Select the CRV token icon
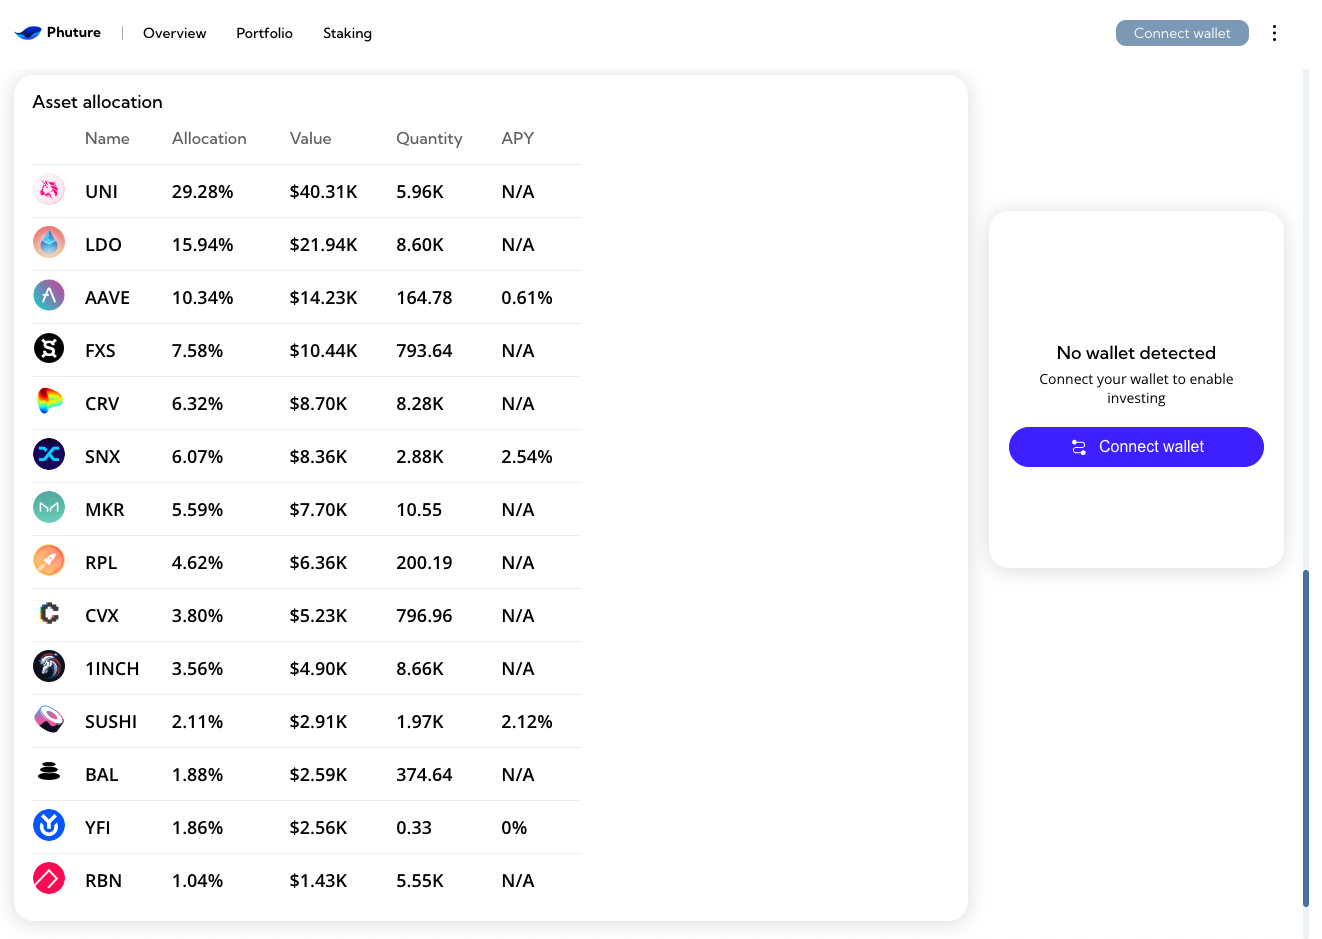 pyautogui.click(x=49, y=401)
